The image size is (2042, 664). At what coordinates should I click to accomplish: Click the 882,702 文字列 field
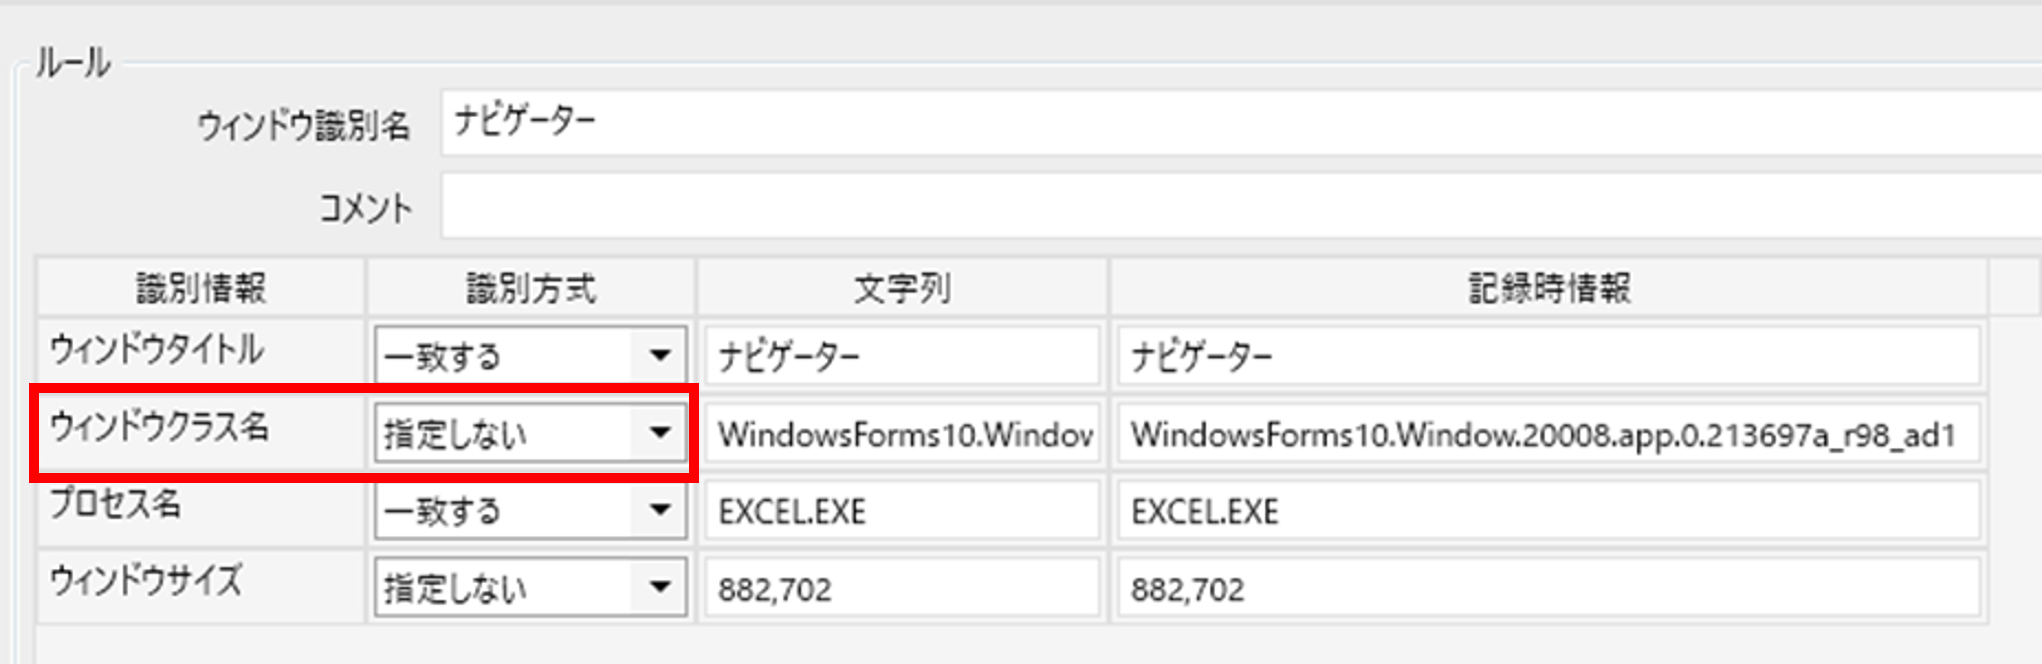click(902, 589)
